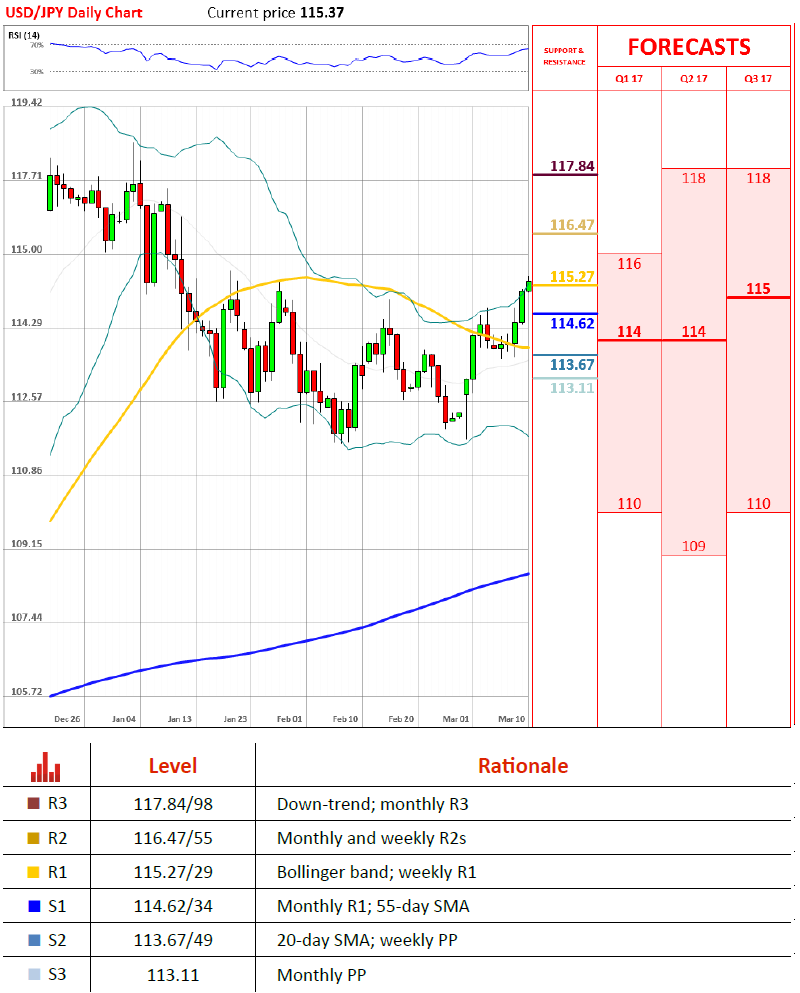Click the 115.00 price axis label
800x993 pixels.
click(x=27, y=250)
